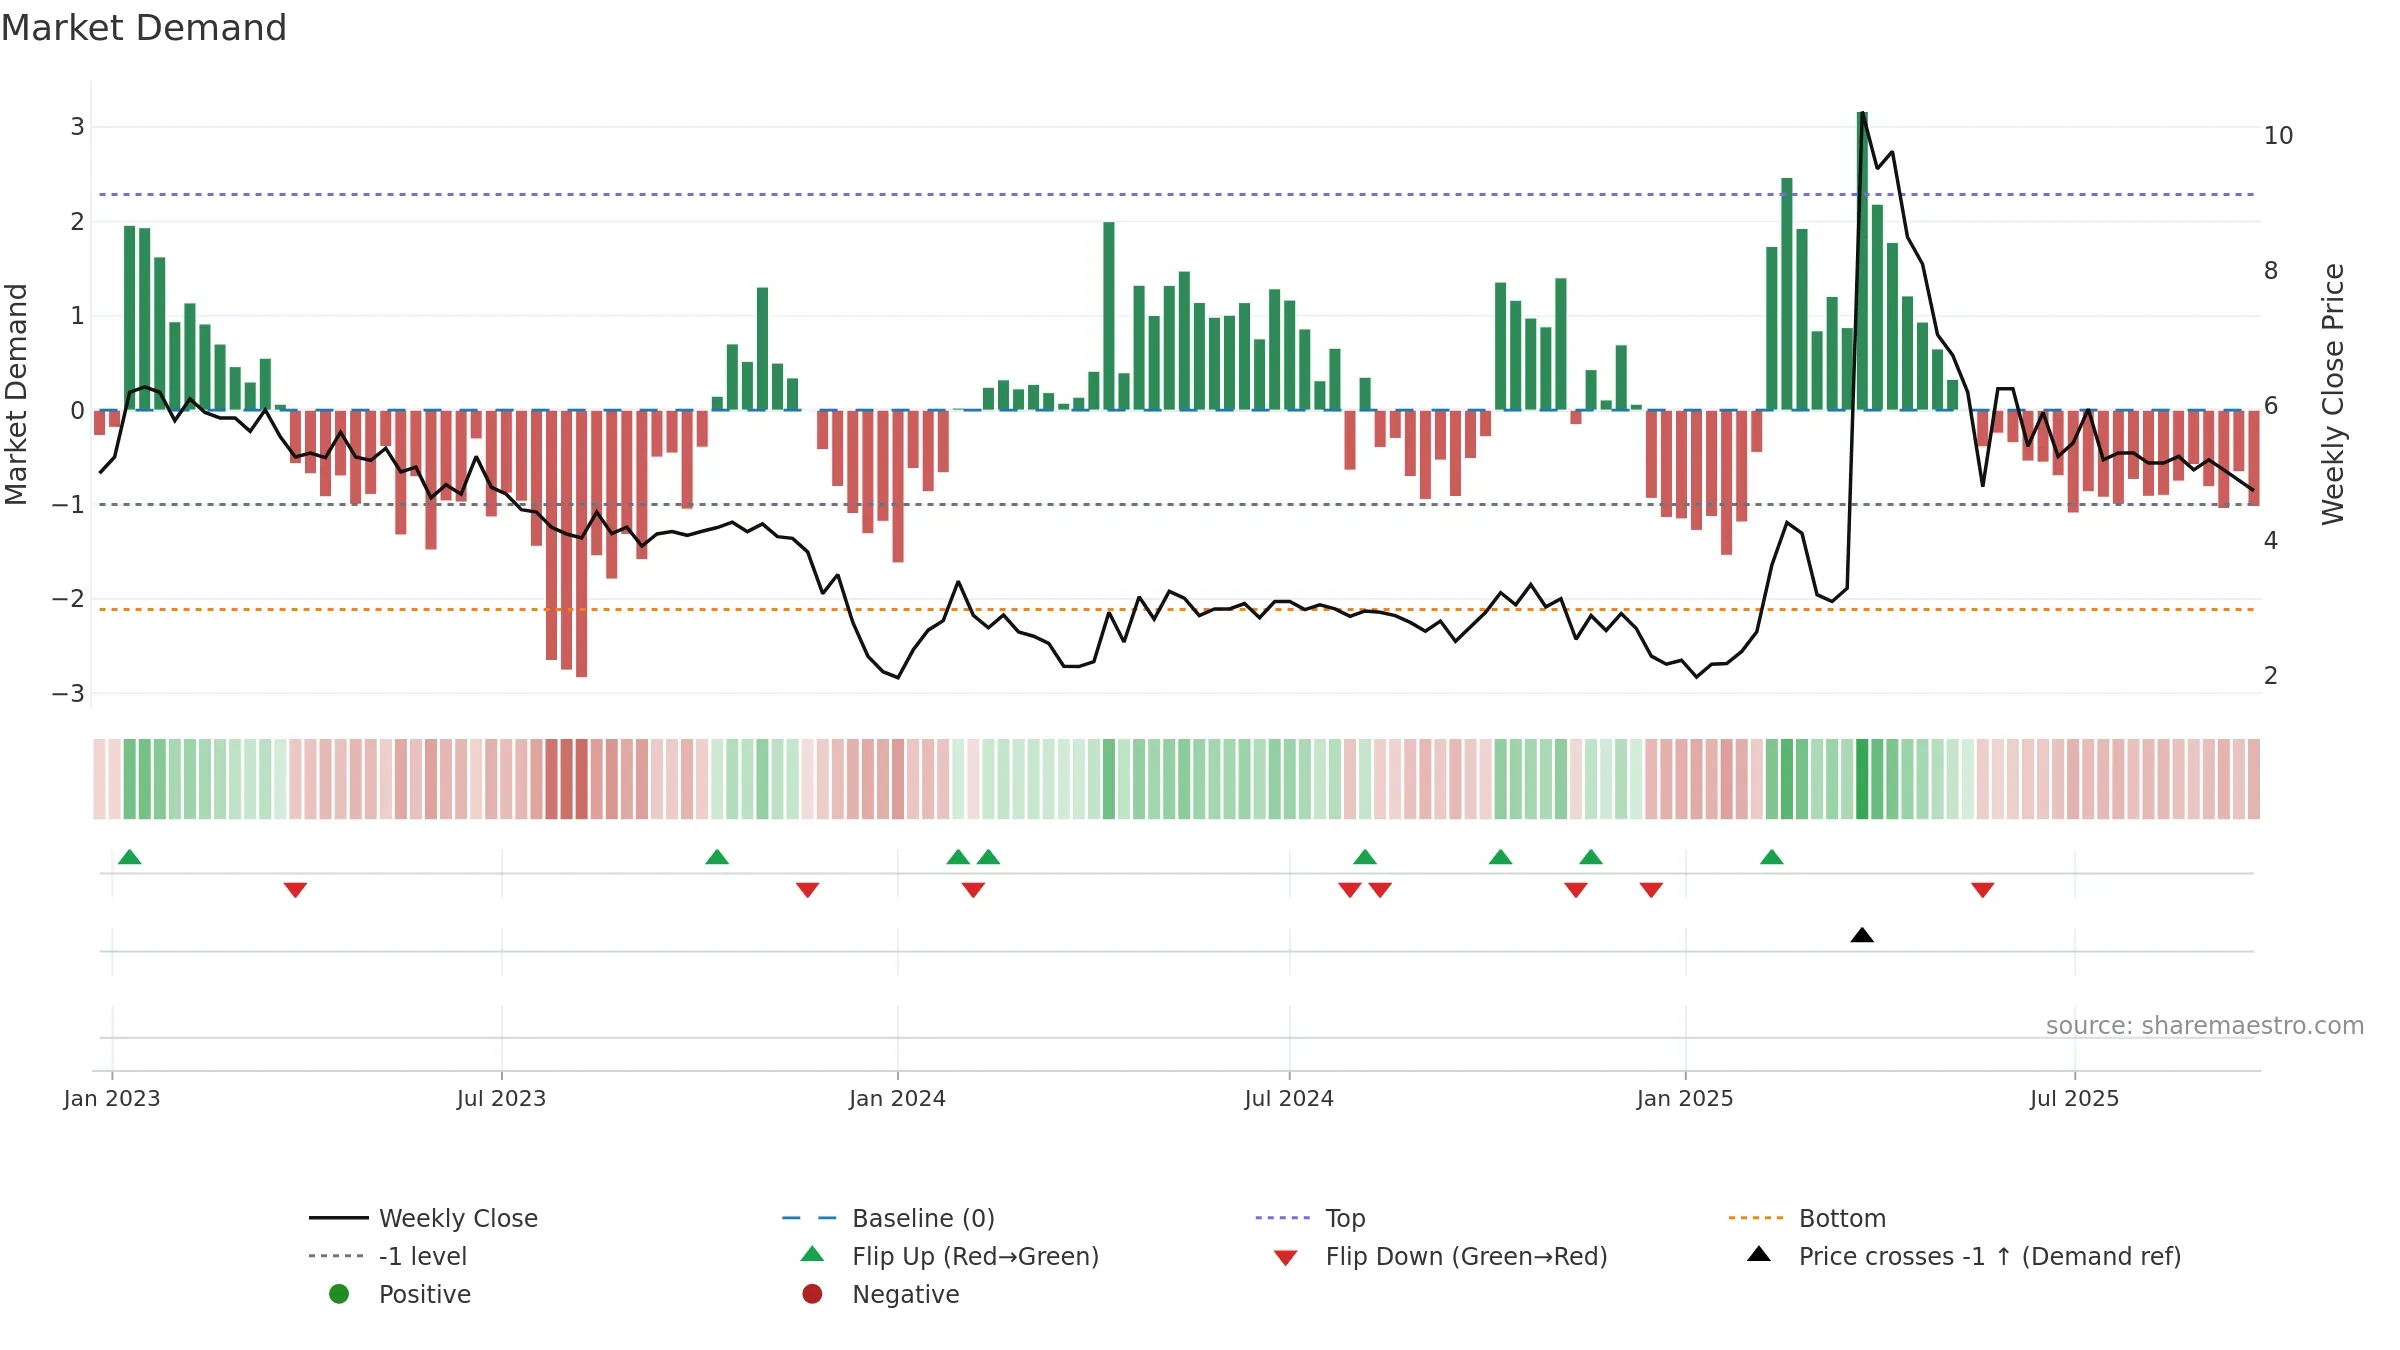This screenshot has height=1350, width=2400.
Task: Click the green Positive legend dot
Action: coord(339,1294)
